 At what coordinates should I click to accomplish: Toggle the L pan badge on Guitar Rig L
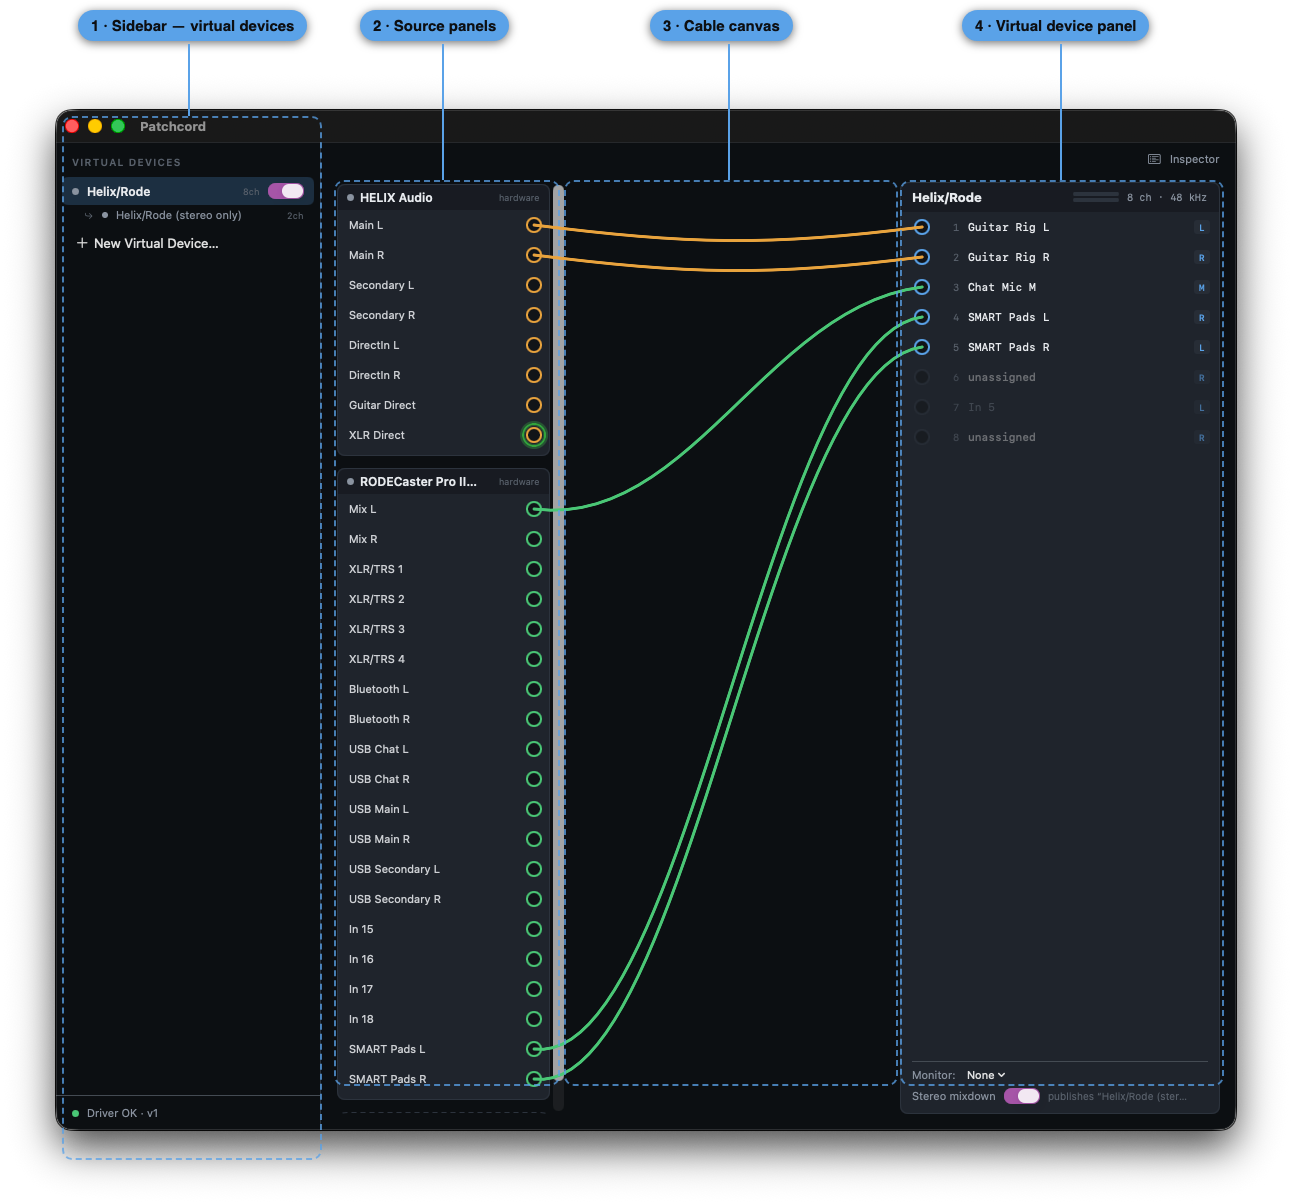point(1202,227)
